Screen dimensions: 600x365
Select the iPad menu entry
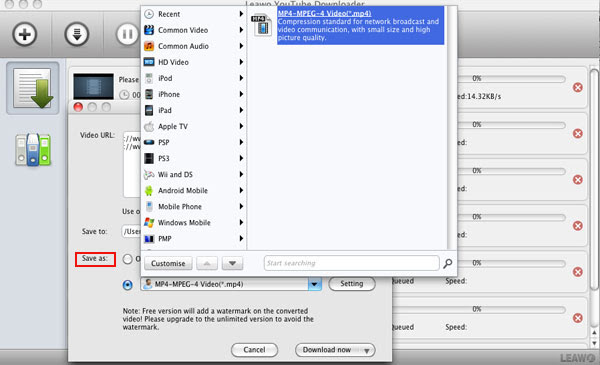[x=194, y=110]
